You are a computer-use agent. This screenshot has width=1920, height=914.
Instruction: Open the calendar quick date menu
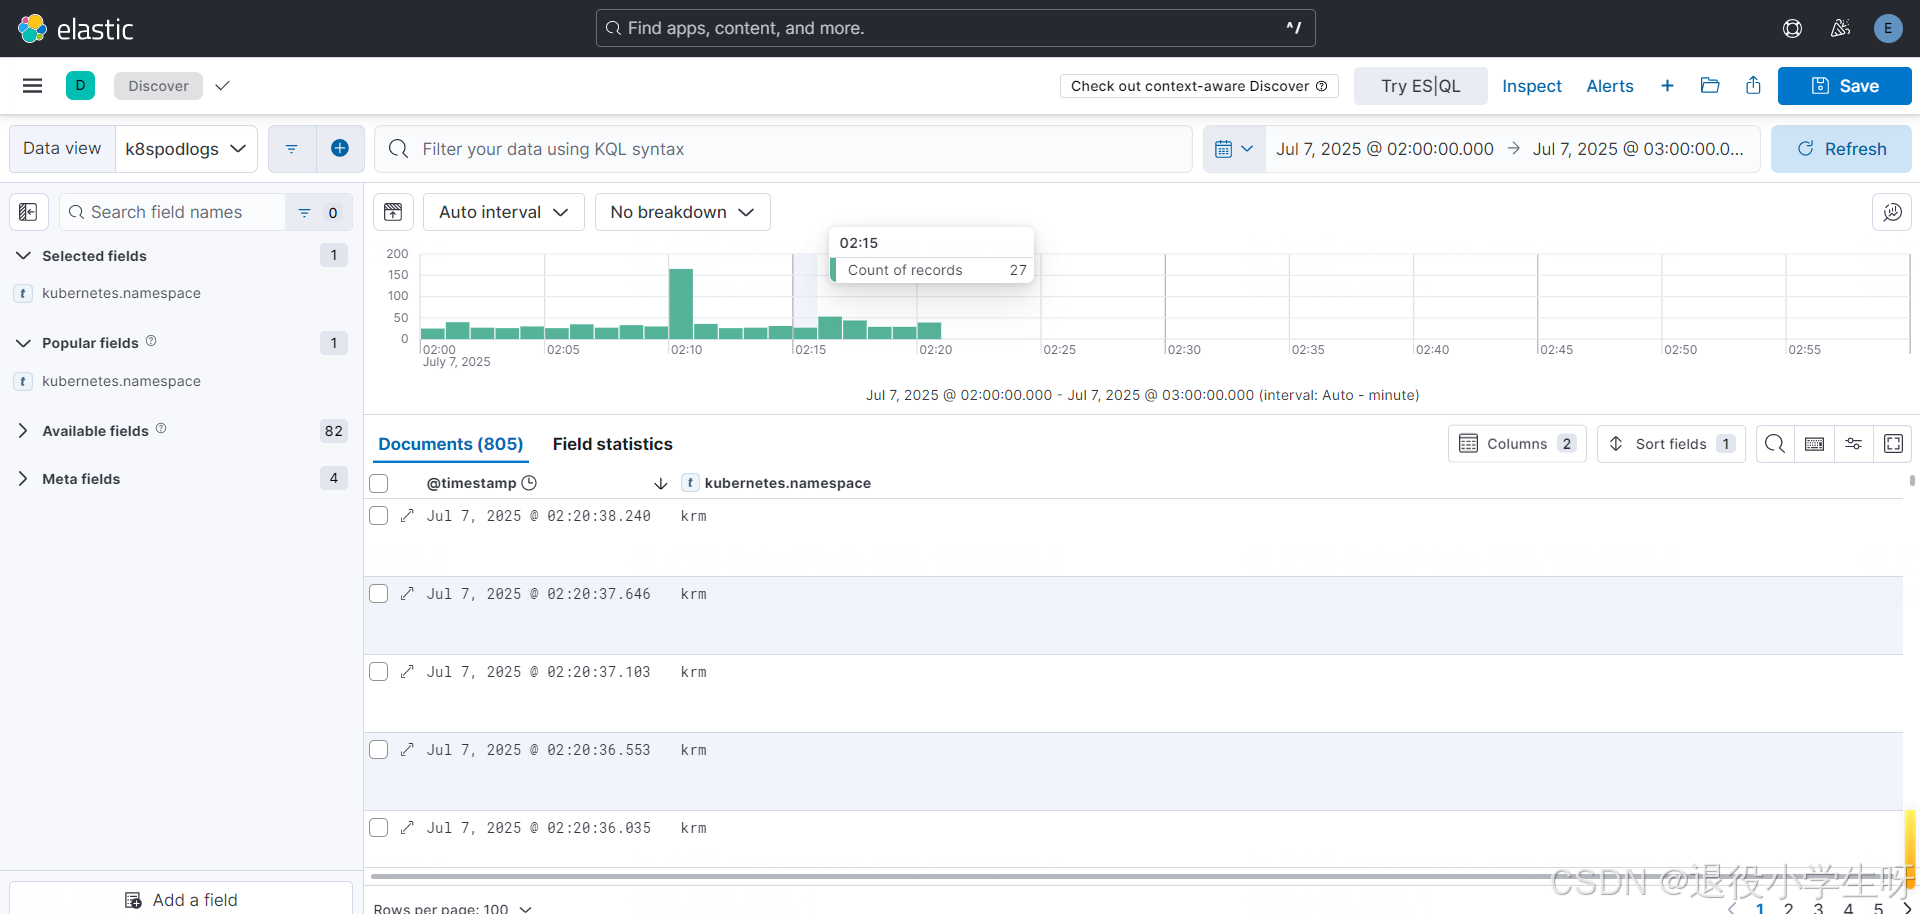tap(1234, 149)
